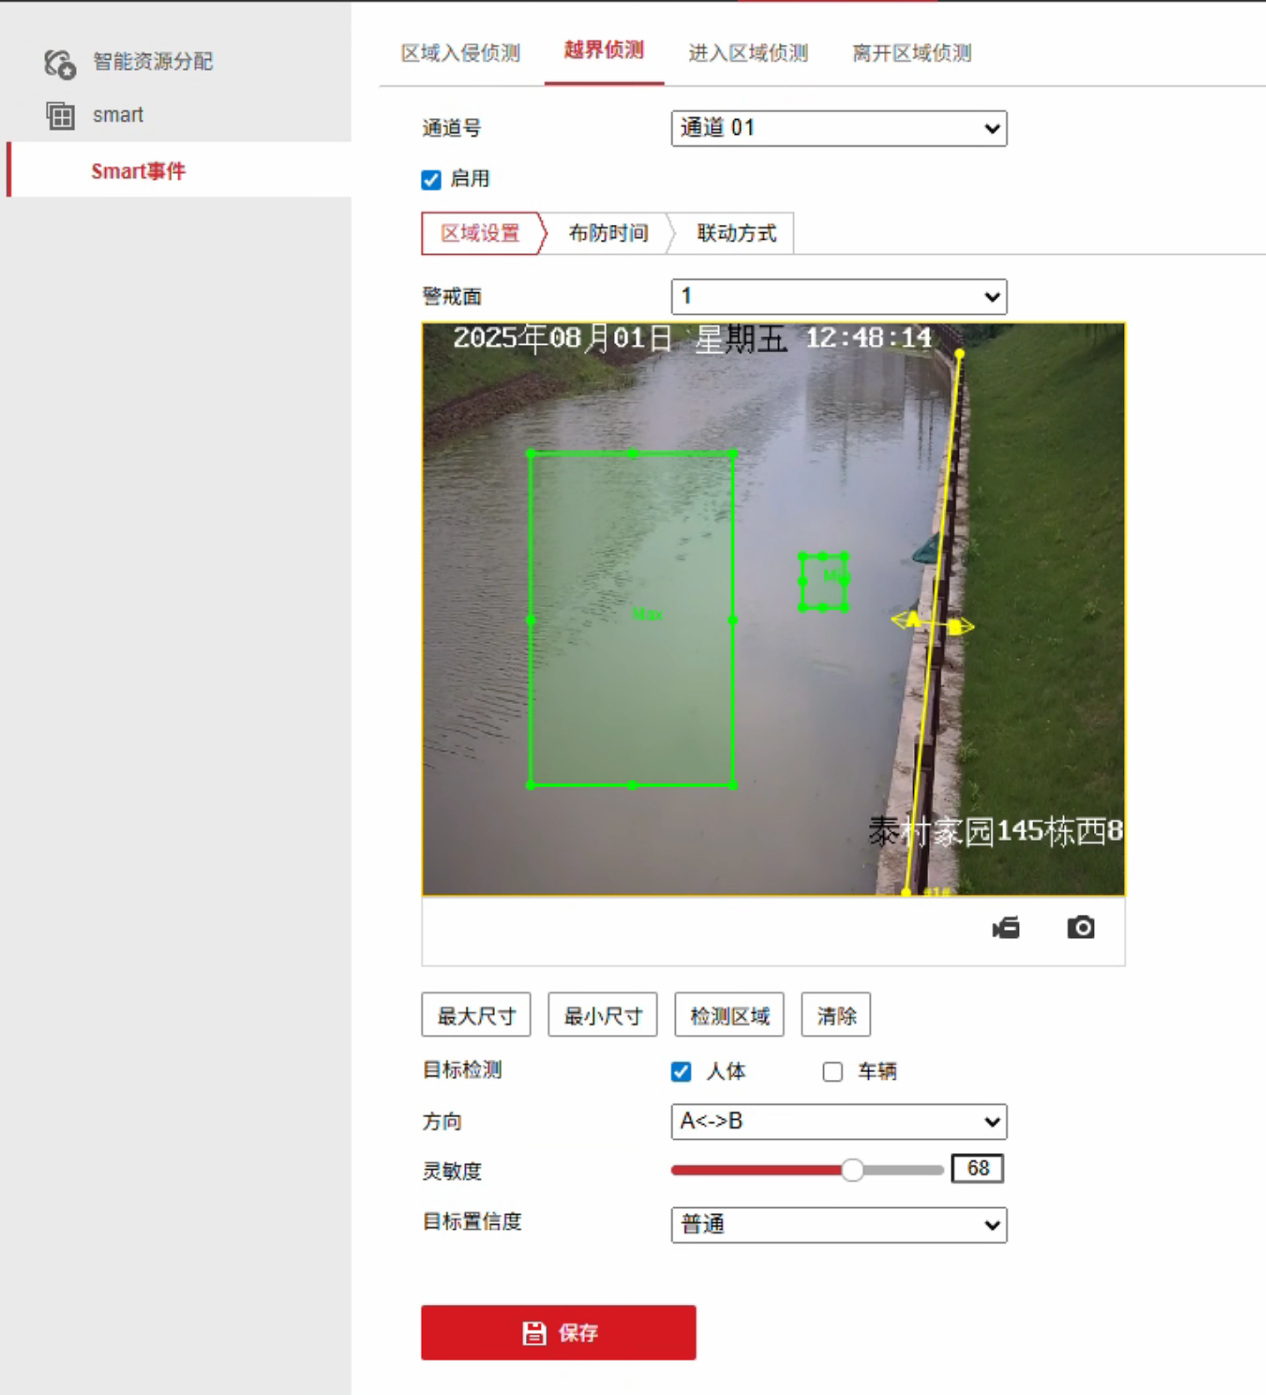Click the video record icon below preview

[x=1006, y=928]
